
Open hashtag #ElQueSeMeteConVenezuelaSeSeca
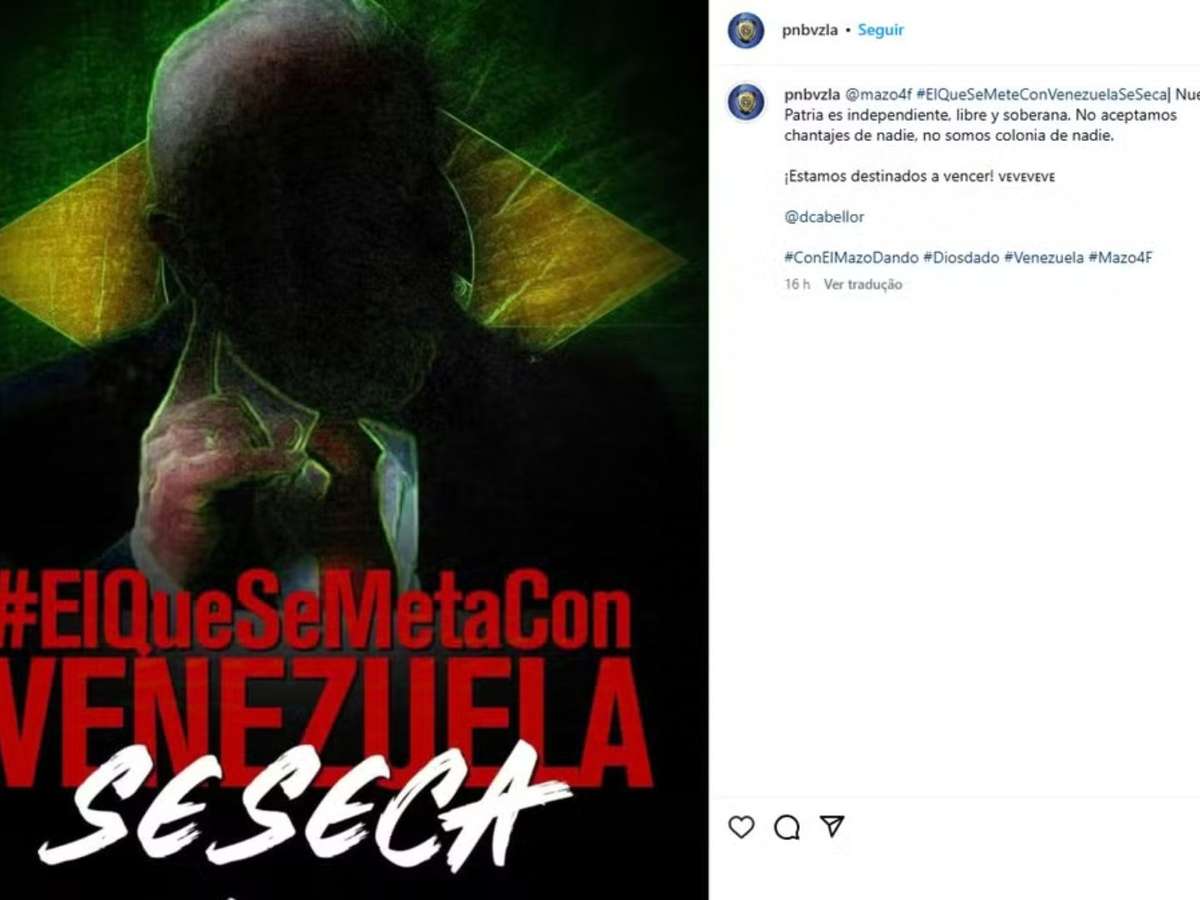pos(1041,95)
